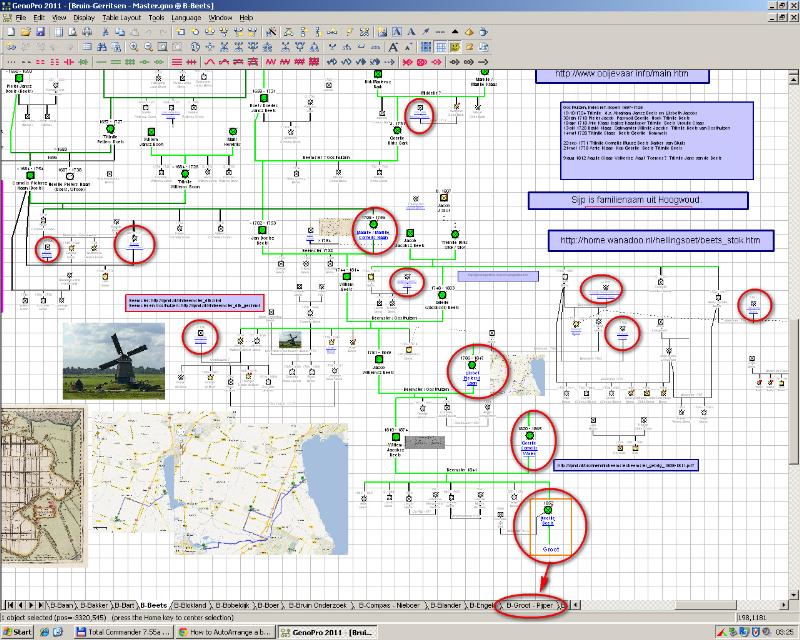Click the Open file folder icon
The image size is (800, 640).
(x=24, y=32)
